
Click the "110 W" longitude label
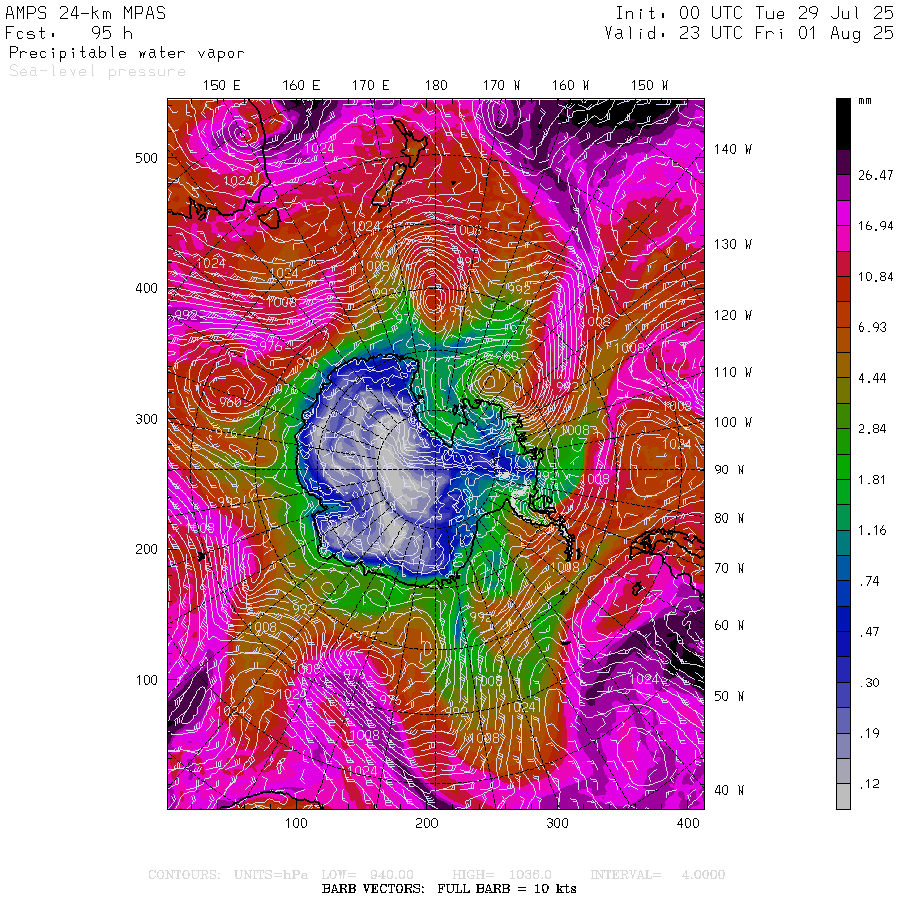733,373
